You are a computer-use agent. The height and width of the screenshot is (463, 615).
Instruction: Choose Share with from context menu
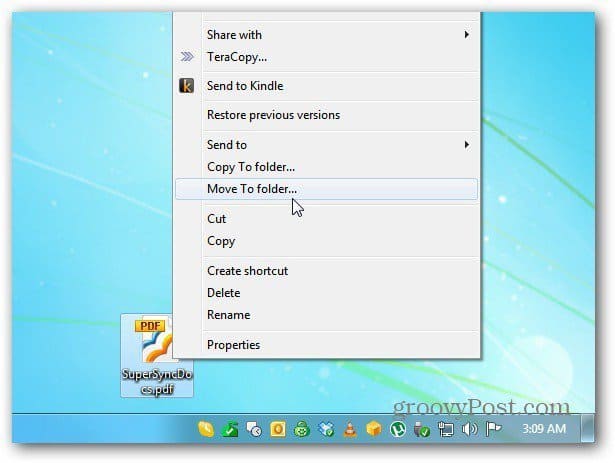point(326,35)
